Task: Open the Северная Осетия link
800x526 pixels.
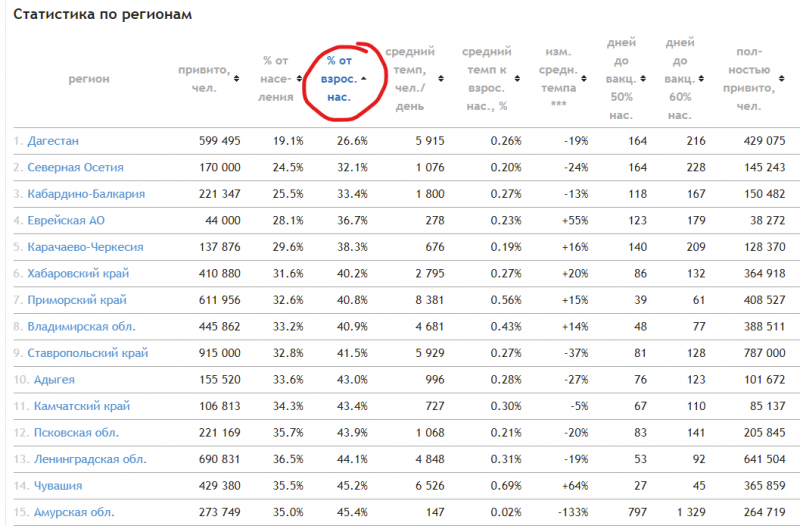Action: coord(76,167)
